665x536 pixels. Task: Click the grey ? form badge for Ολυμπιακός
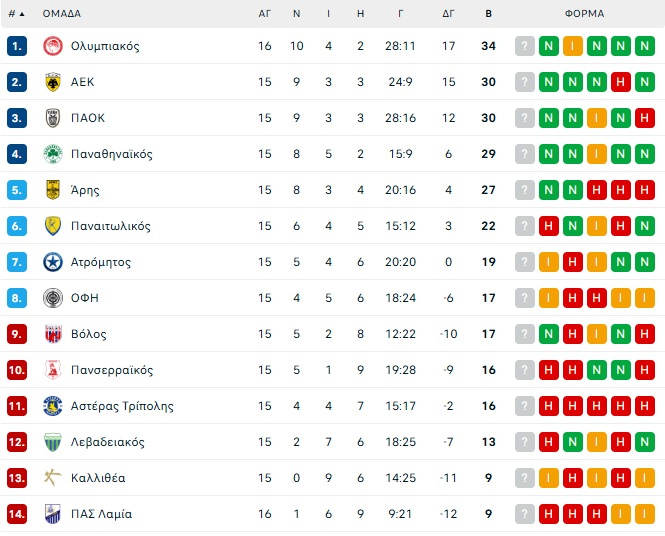[525, 46]
